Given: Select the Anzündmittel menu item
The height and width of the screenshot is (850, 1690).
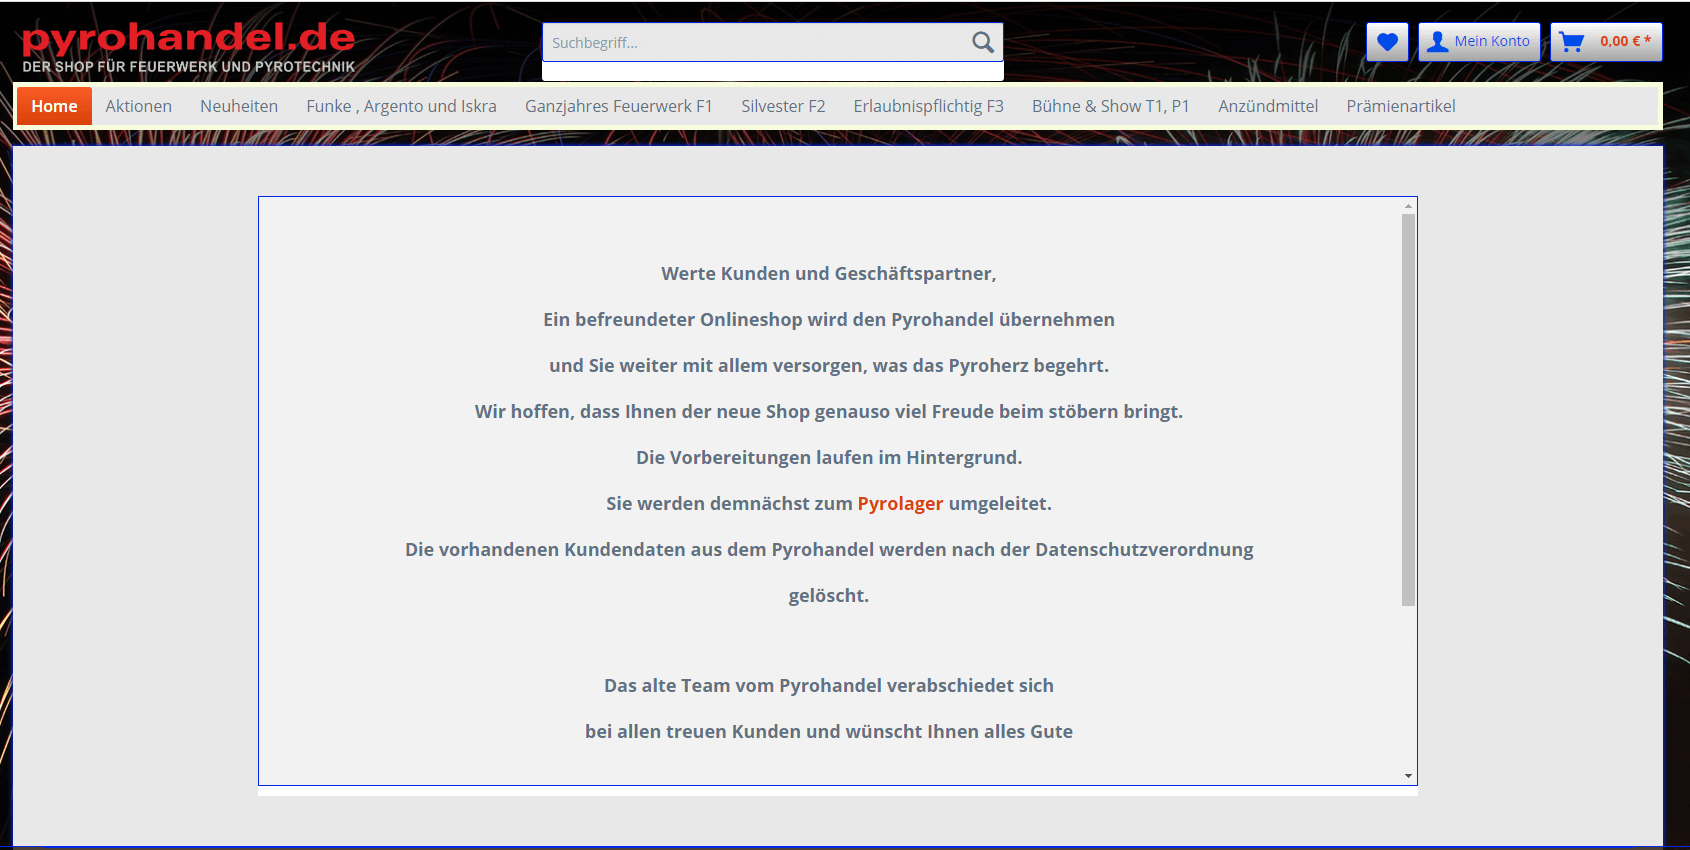Looking at the screenshot, I should tap(1268, 106).
